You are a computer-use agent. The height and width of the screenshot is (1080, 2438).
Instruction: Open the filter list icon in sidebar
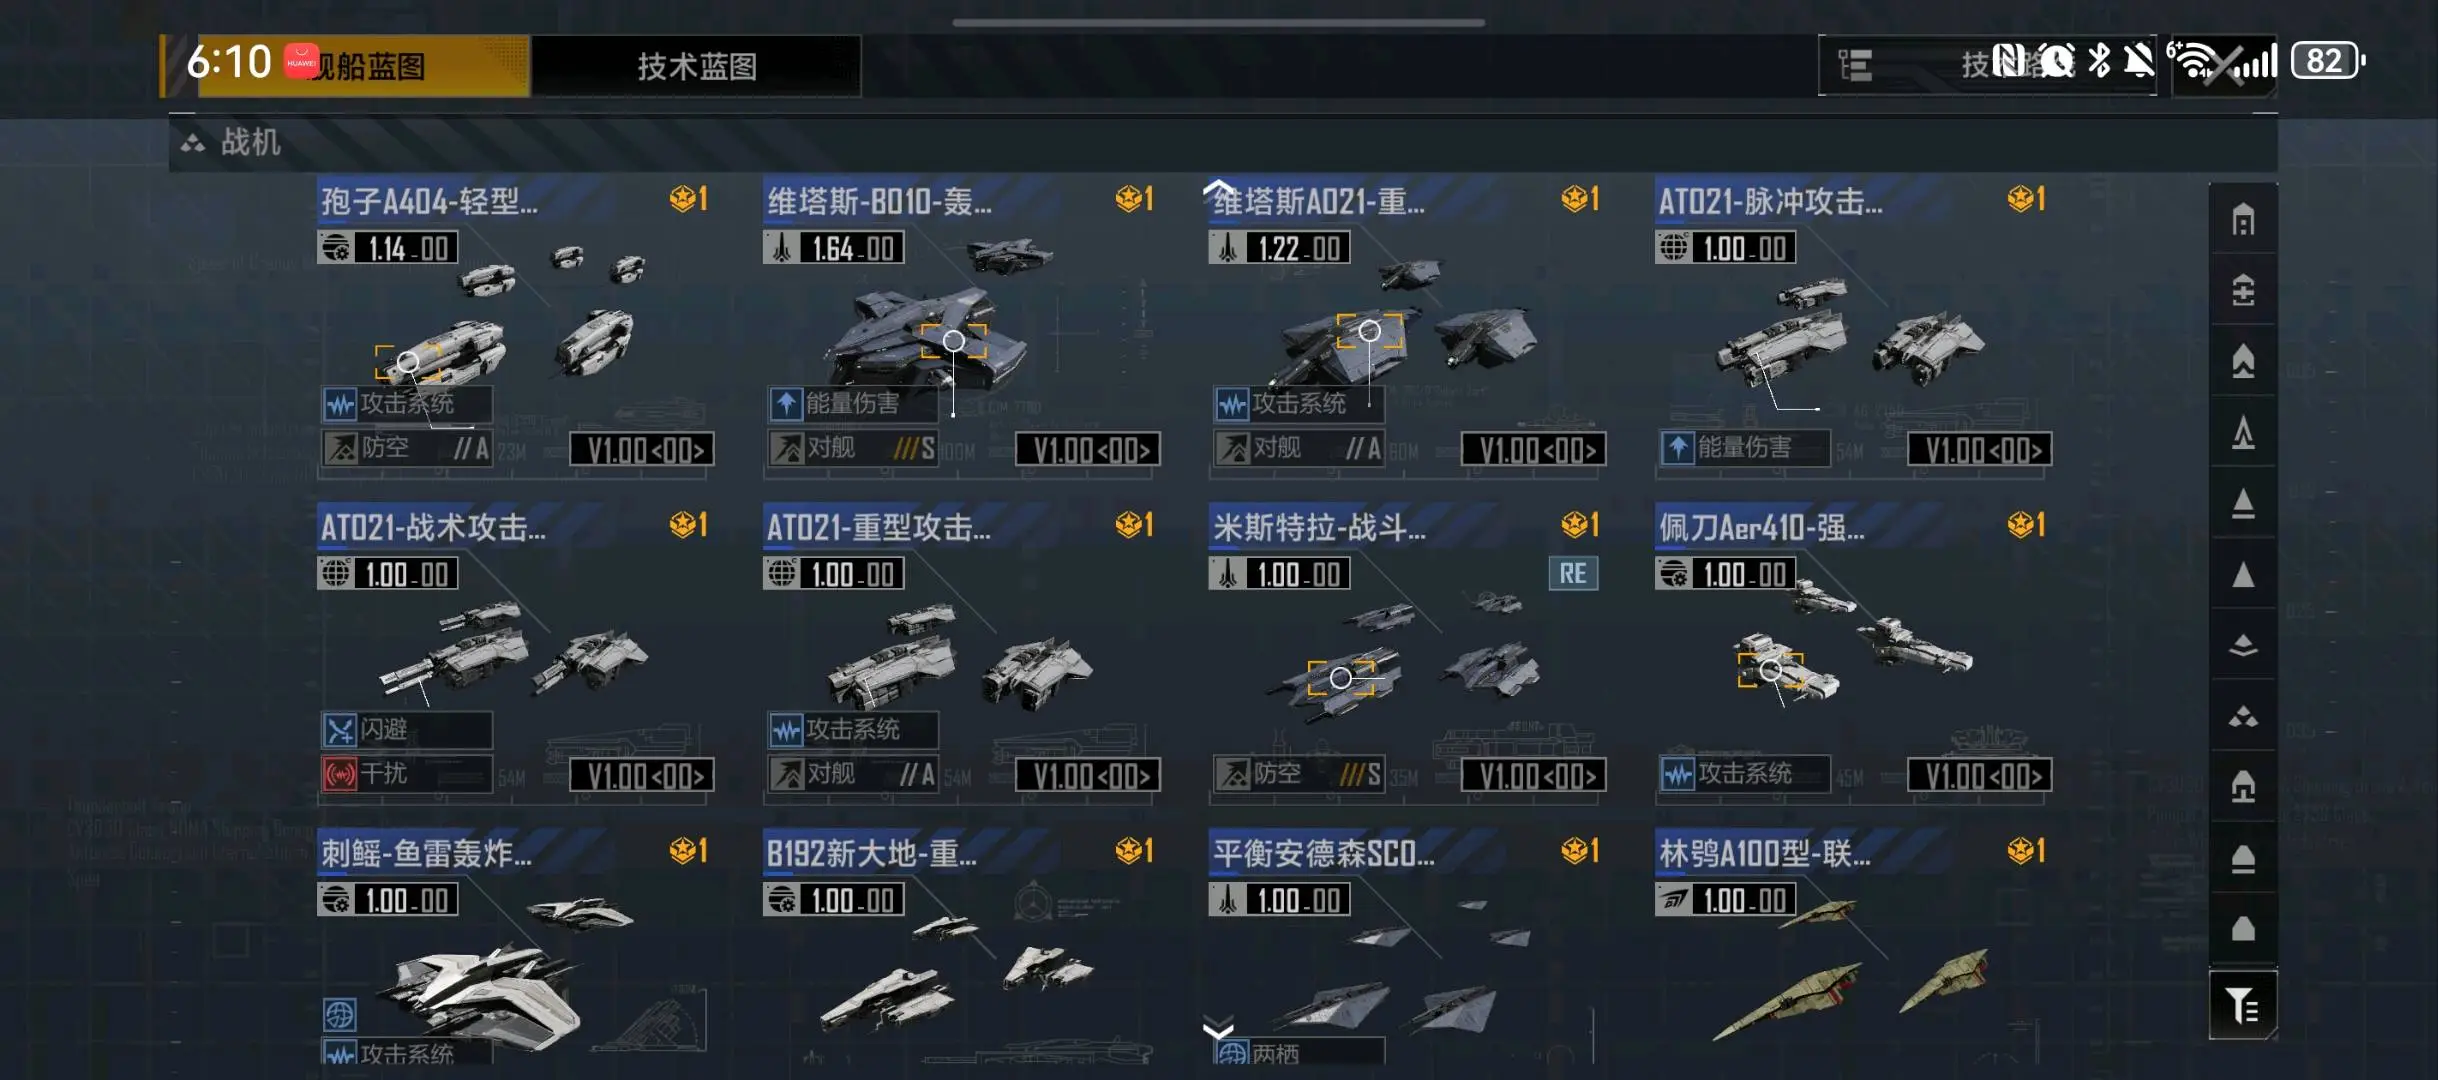pos(2243,1005)
